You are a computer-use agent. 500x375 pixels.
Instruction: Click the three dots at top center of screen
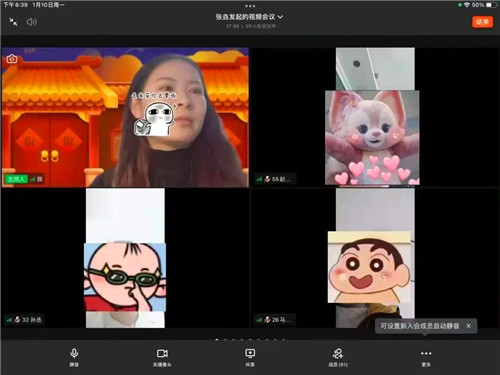point(250,6)
